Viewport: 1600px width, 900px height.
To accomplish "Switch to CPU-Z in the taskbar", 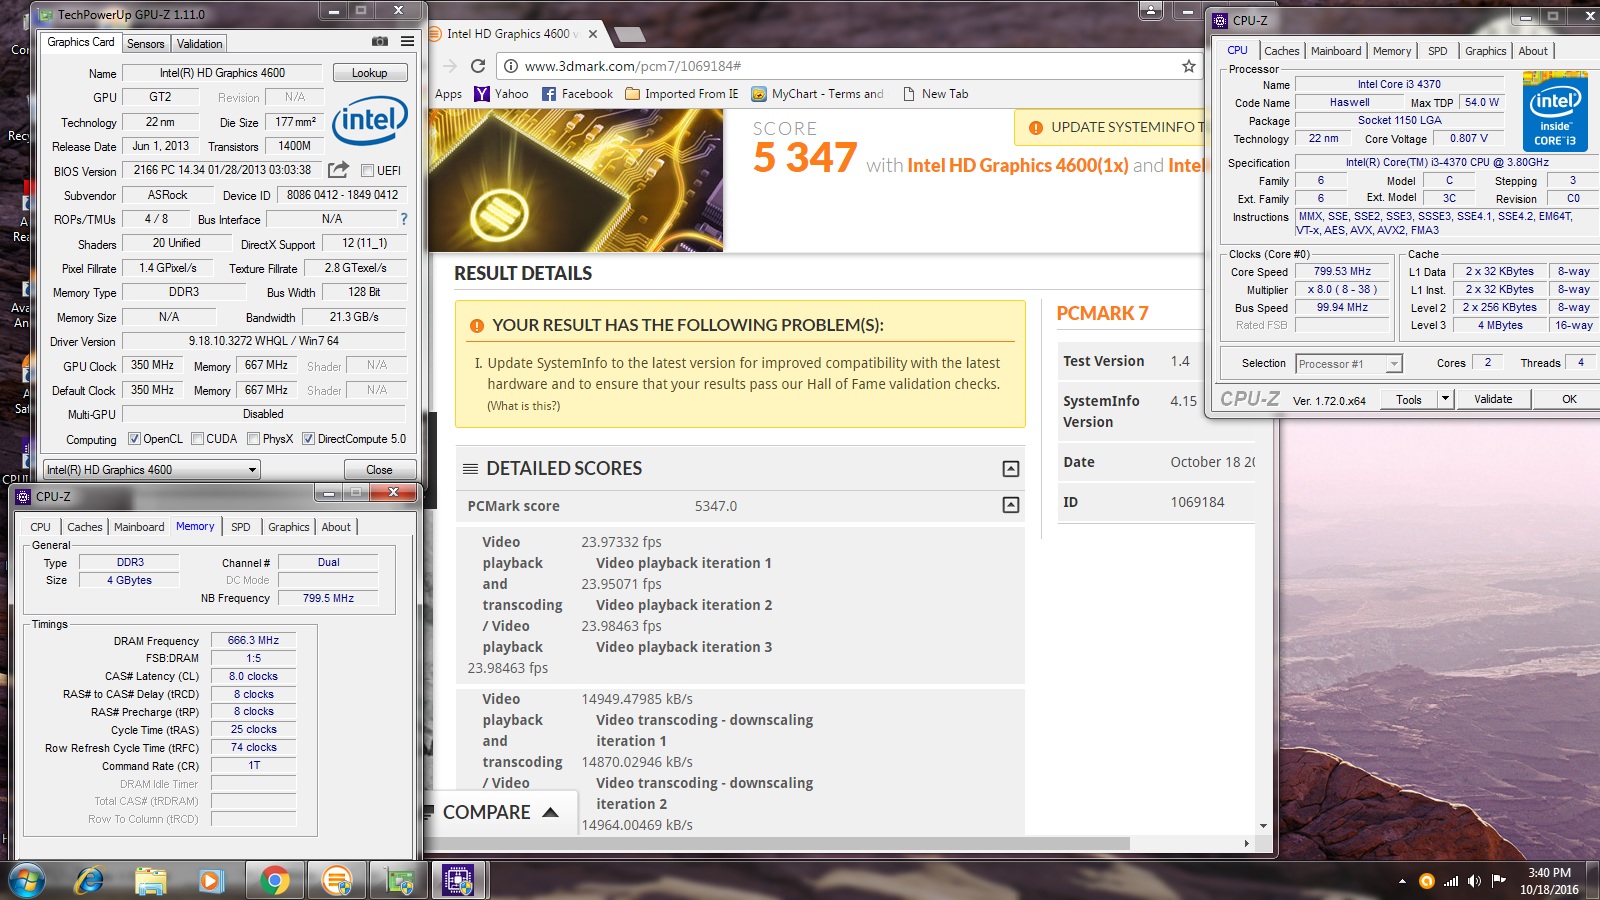I will point(458,880).
